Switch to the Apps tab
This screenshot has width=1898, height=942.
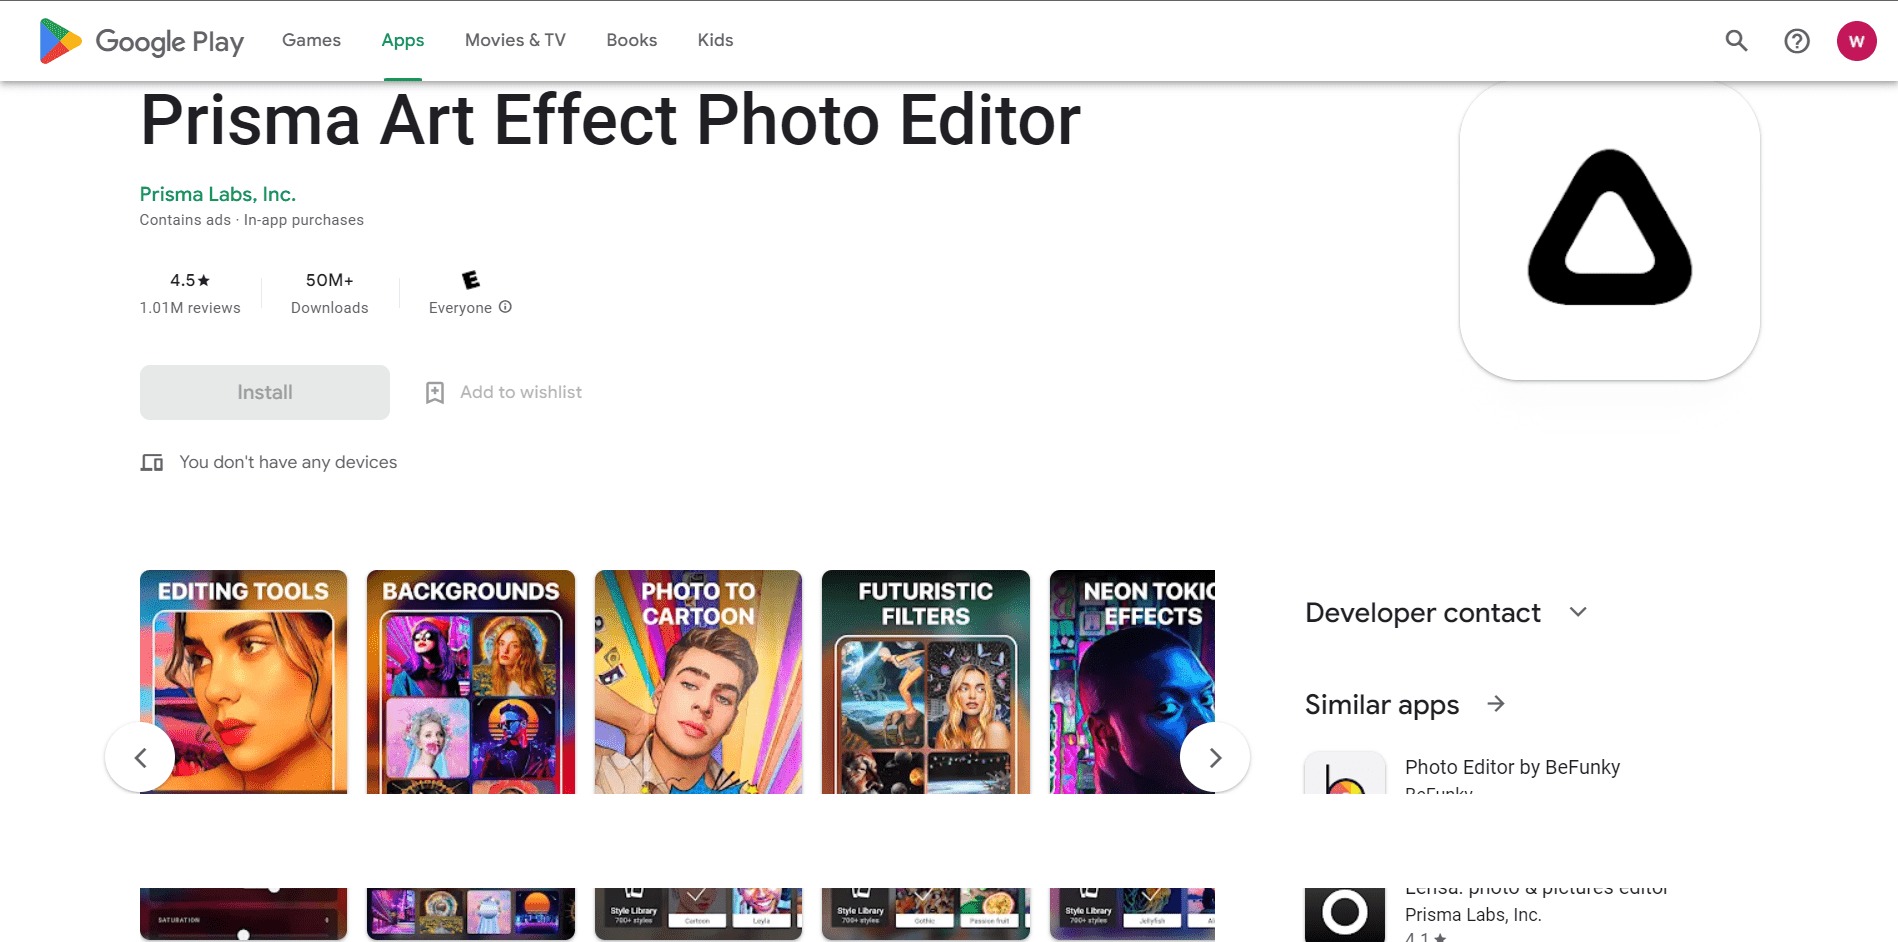403,40
